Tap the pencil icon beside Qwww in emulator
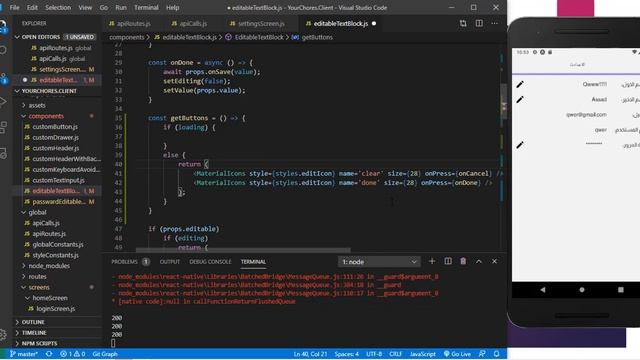Screen dimensions: 640x360 (x=520, y=84)
